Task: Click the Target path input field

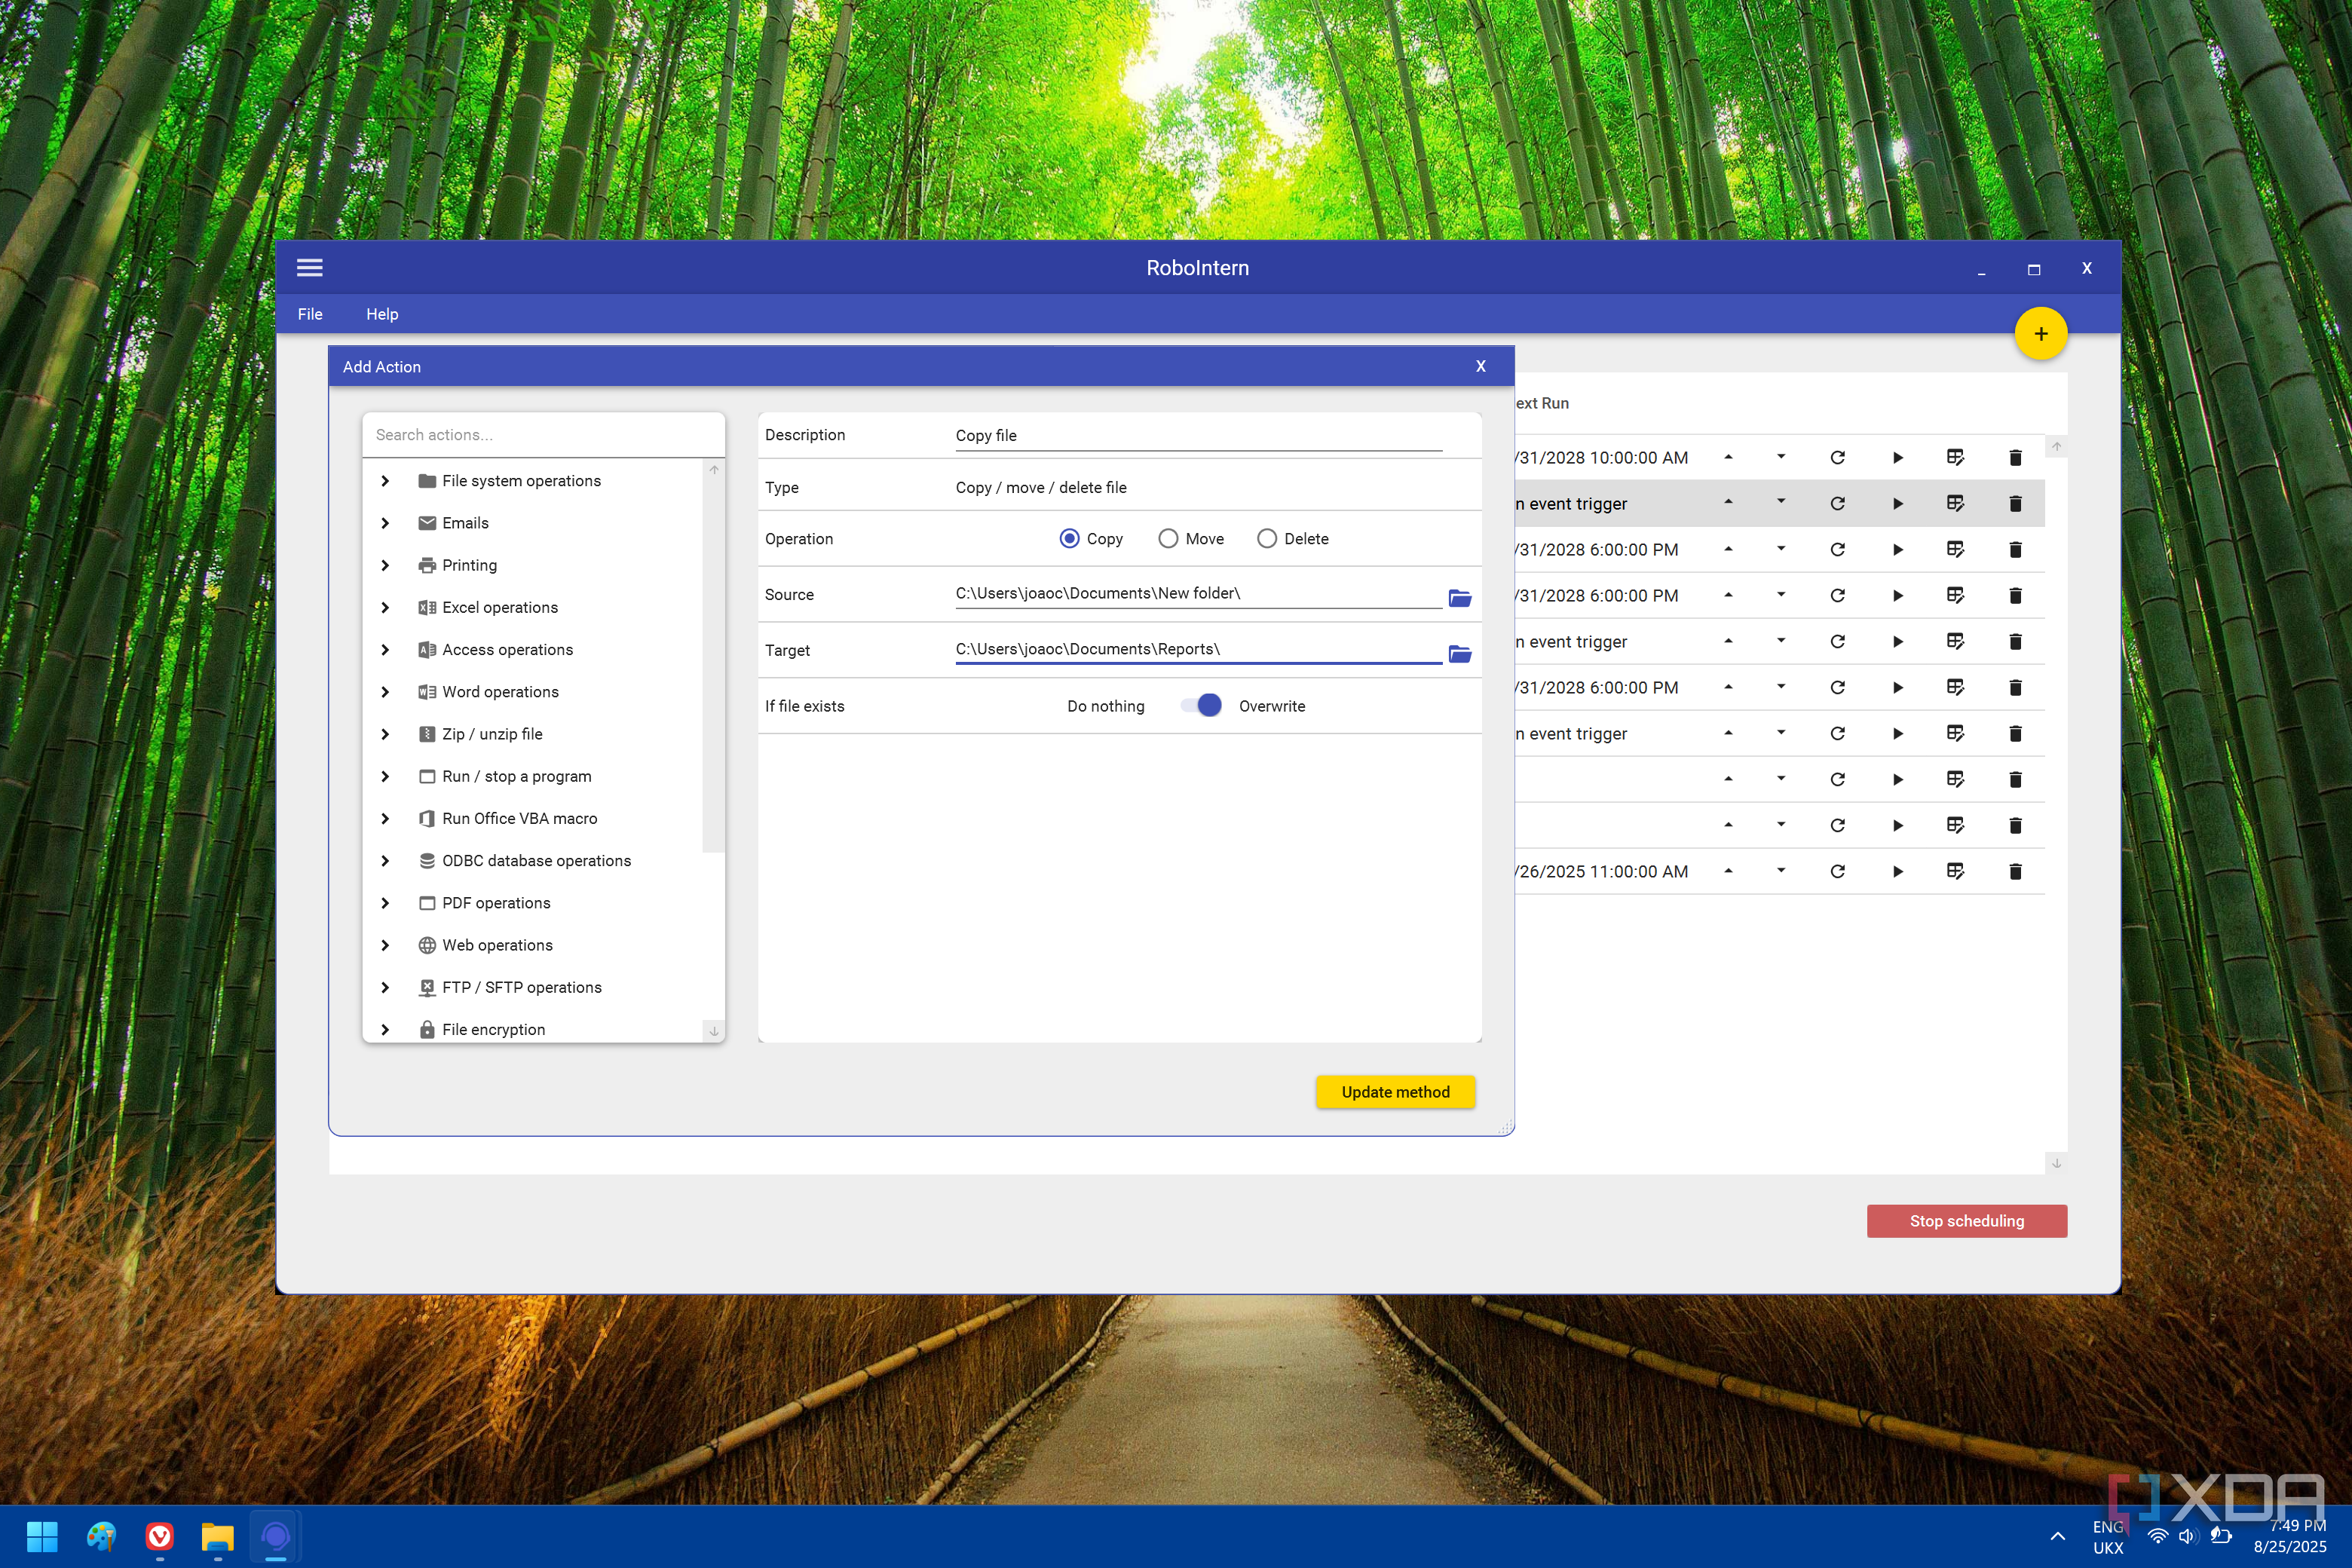Action: coord(1198,650)
